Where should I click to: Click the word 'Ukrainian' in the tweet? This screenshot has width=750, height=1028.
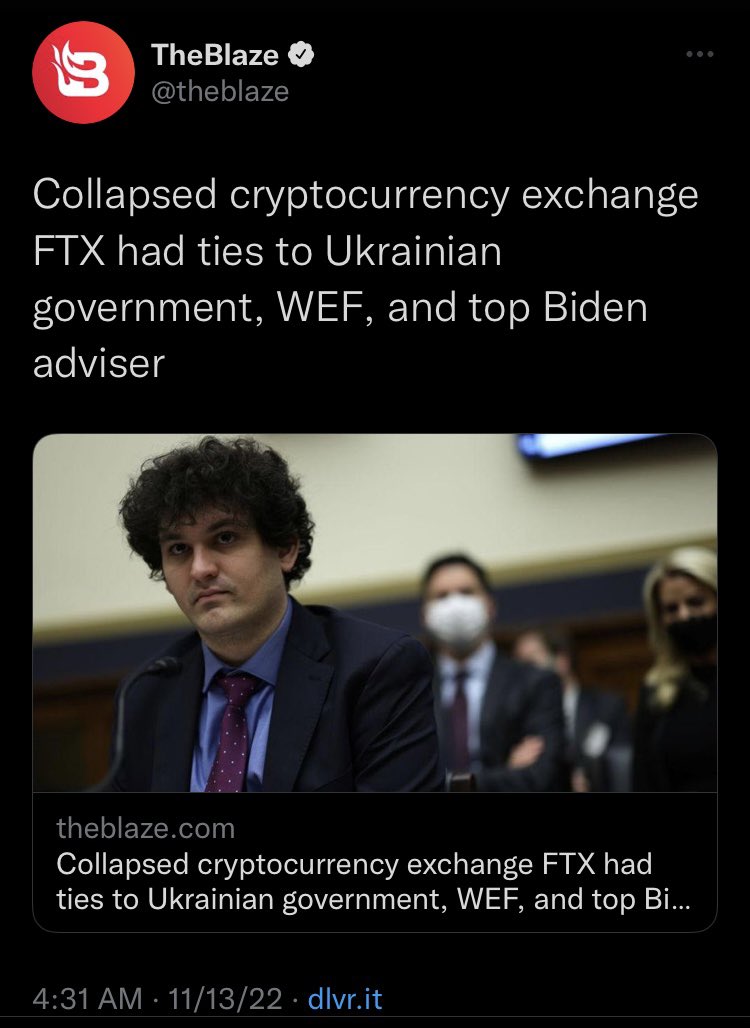(x=413, y=251)
